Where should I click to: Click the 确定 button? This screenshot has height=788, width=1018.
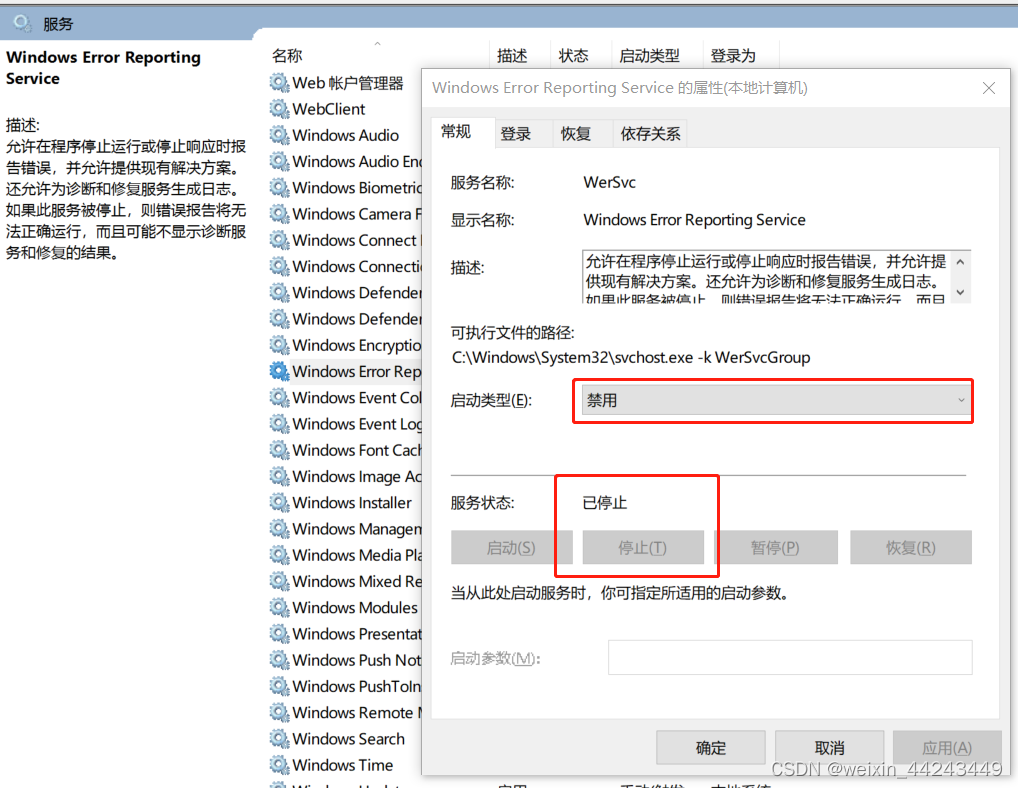[710, 748]
